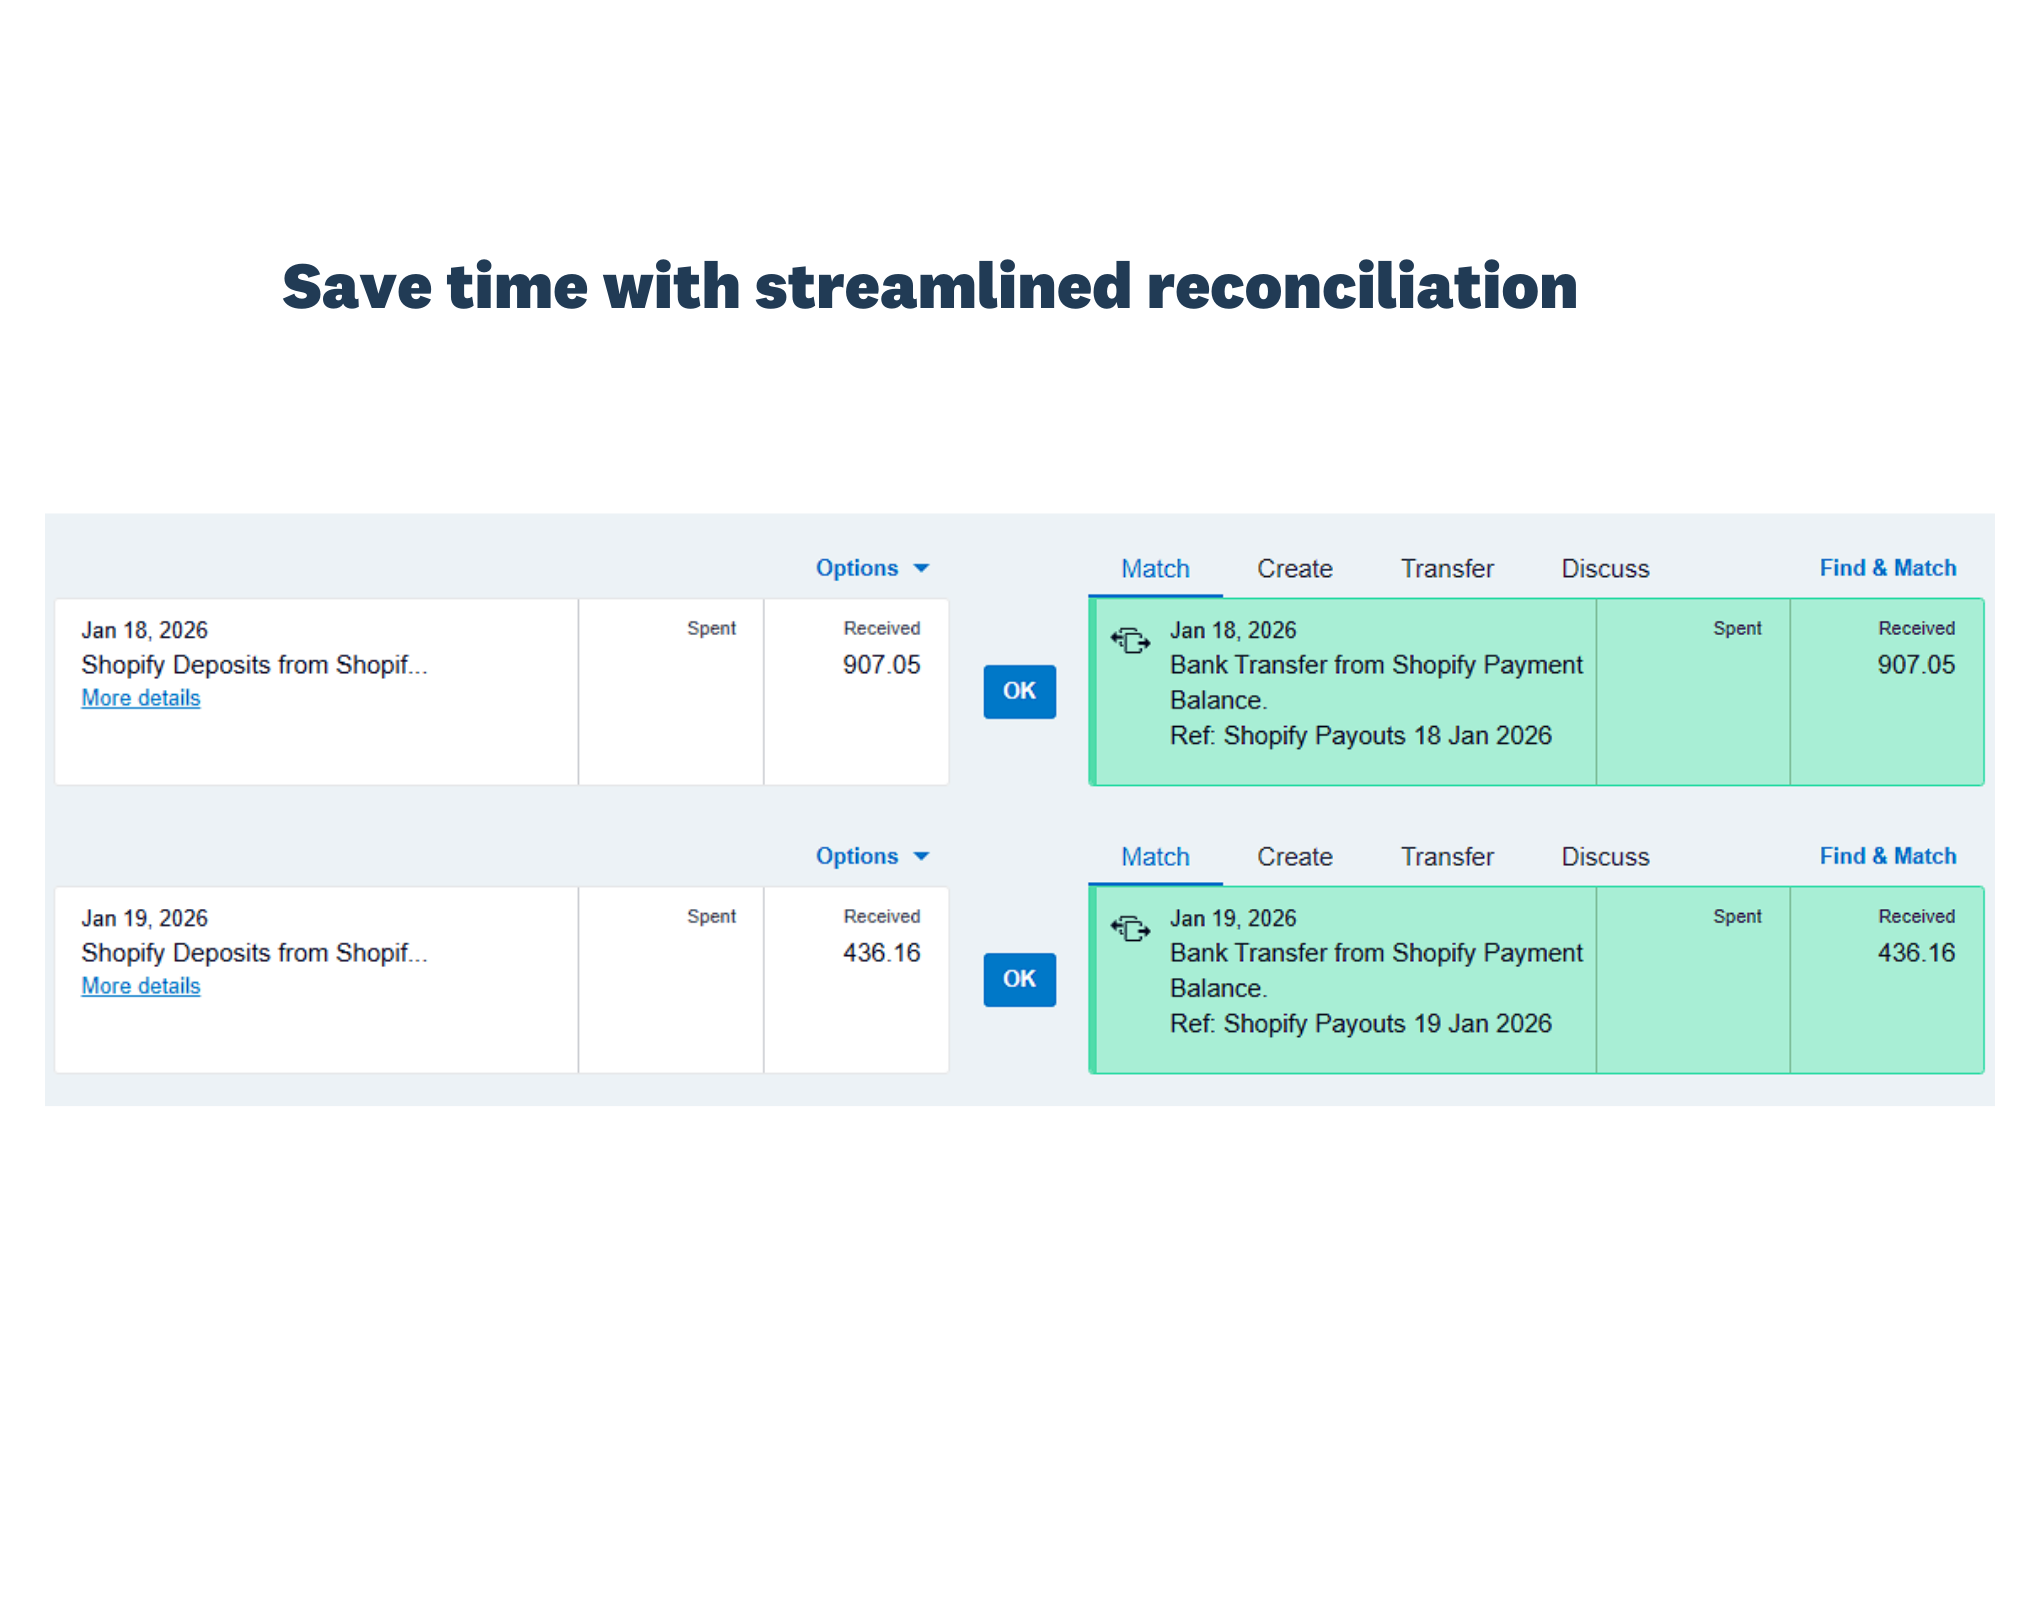Click the bank transfer icon beside Jan 19 match
The height and width of the screenshot is (1620, 2040).
1131,928
